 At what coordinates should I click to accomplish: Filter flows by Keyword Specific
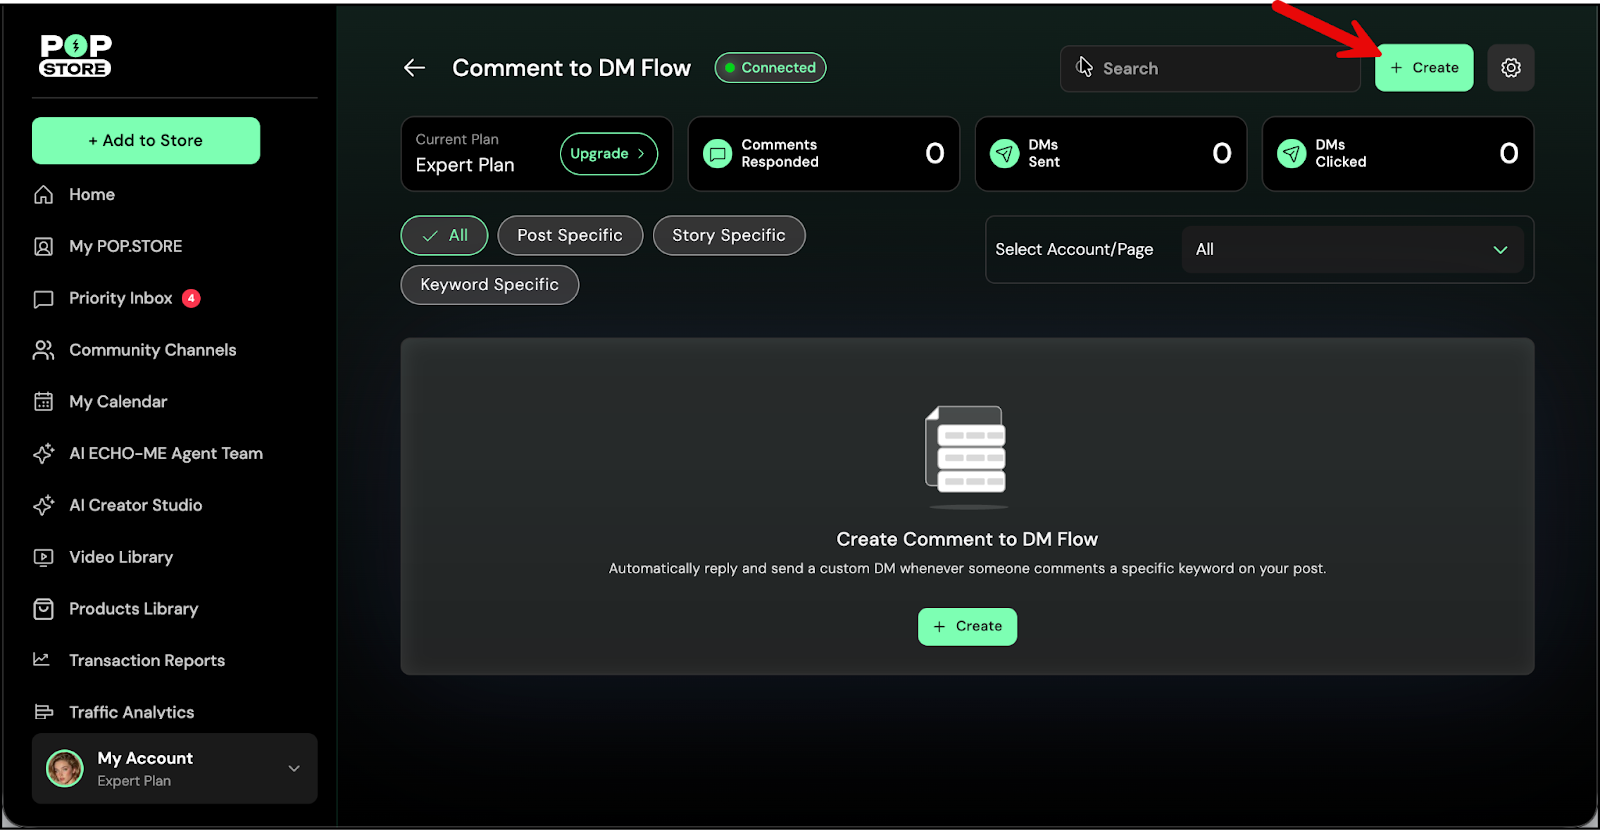[x=489, y=285]
